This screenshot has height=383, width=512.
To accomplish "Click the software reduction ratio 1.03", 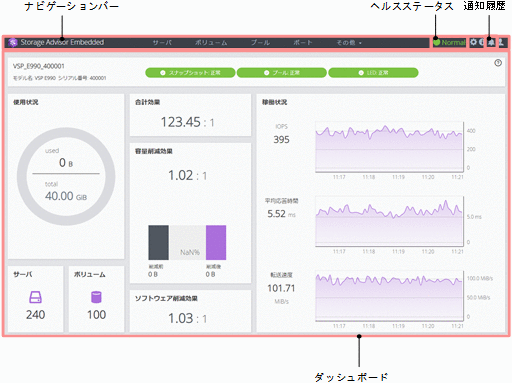I will [181, 318].
